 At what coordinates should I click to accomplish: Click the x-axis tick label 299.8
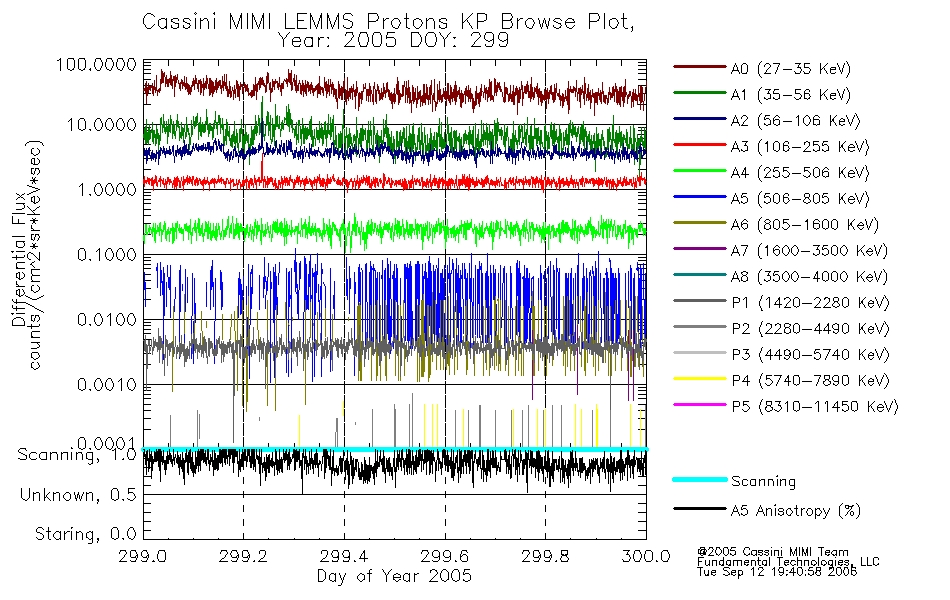(545, 556)
